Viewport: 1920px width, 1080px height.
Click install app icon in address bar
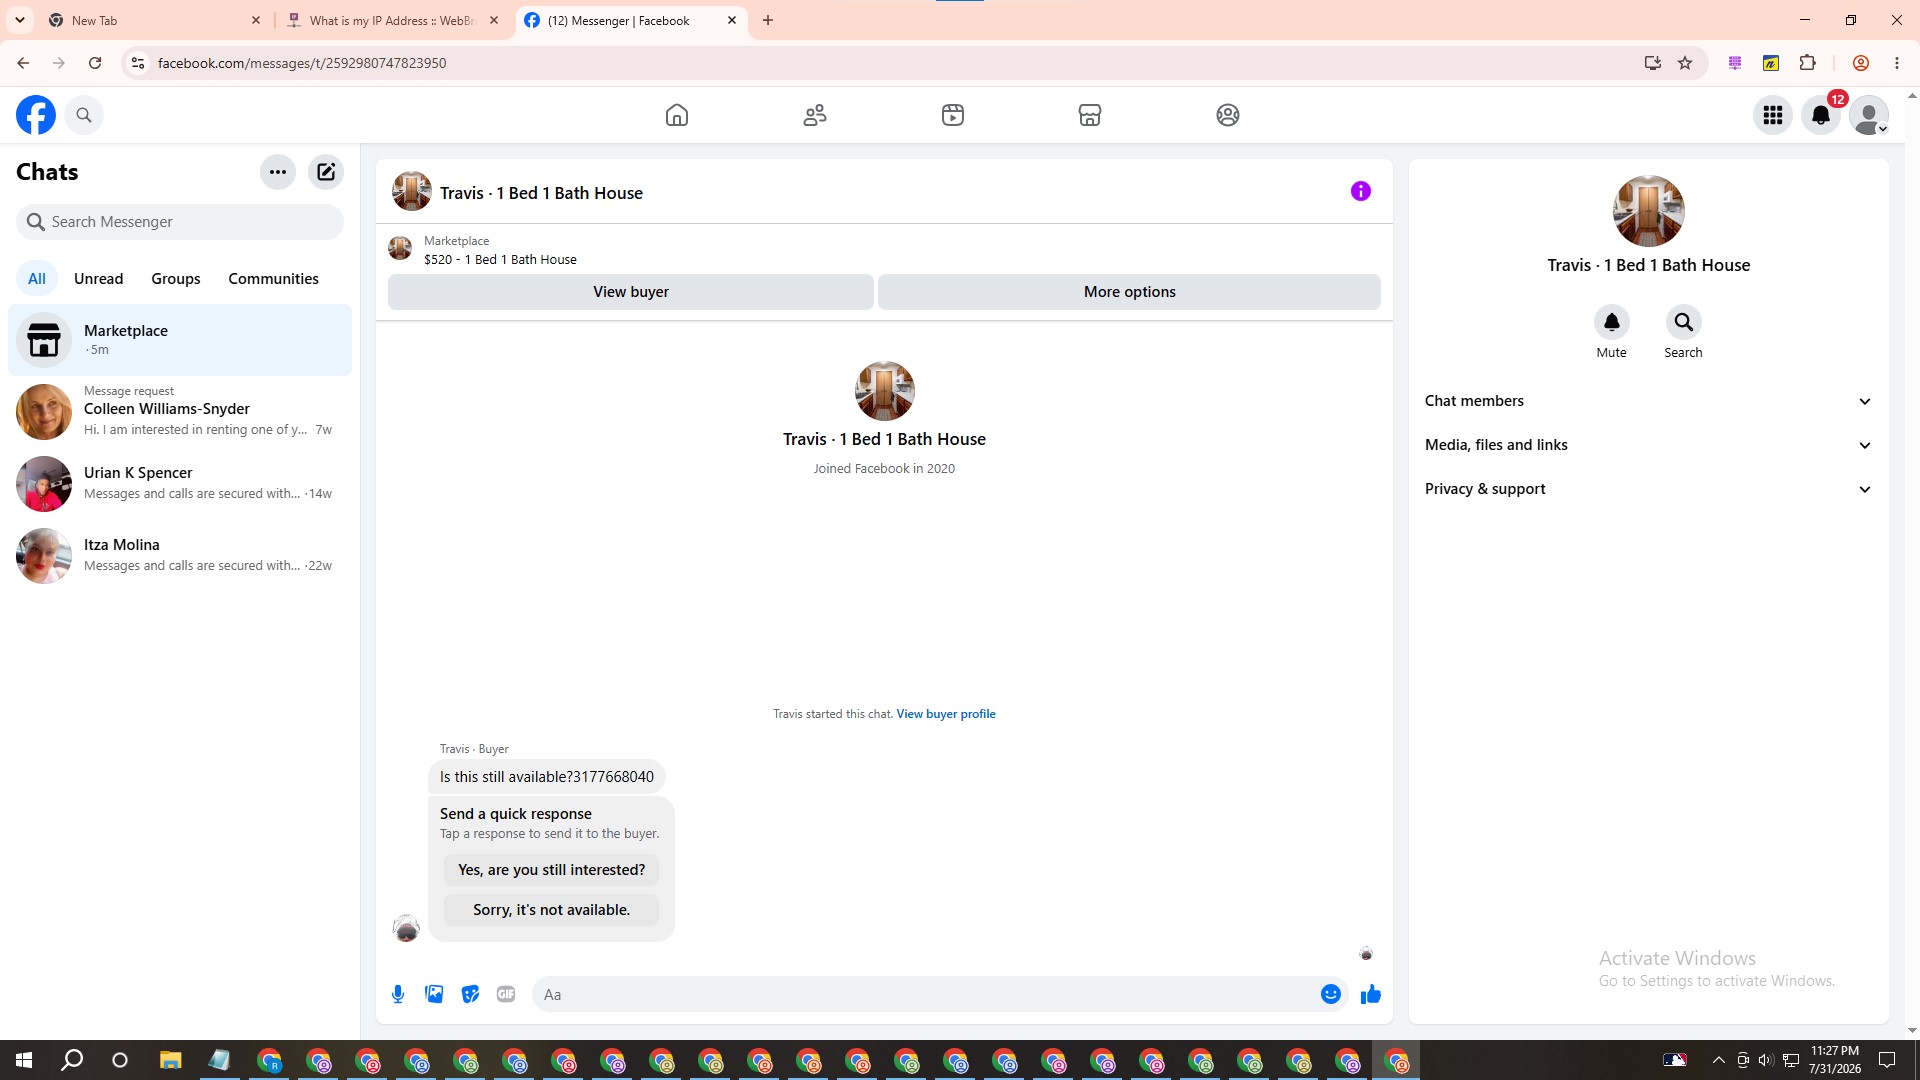[1652, 63]
